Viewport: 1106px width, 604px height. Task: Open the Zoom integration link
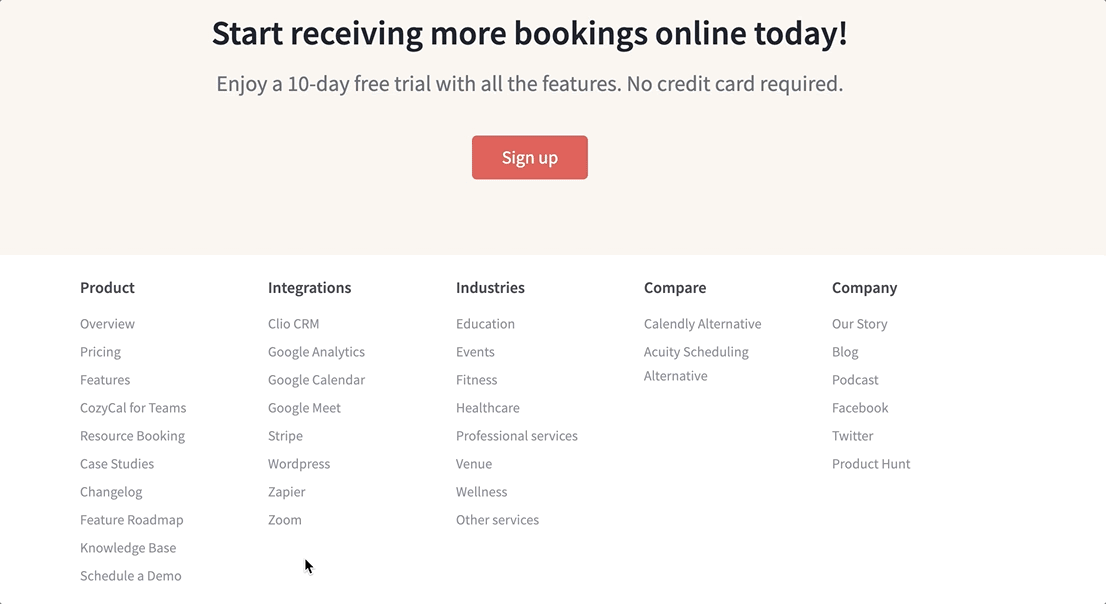[x=284, y=520]
